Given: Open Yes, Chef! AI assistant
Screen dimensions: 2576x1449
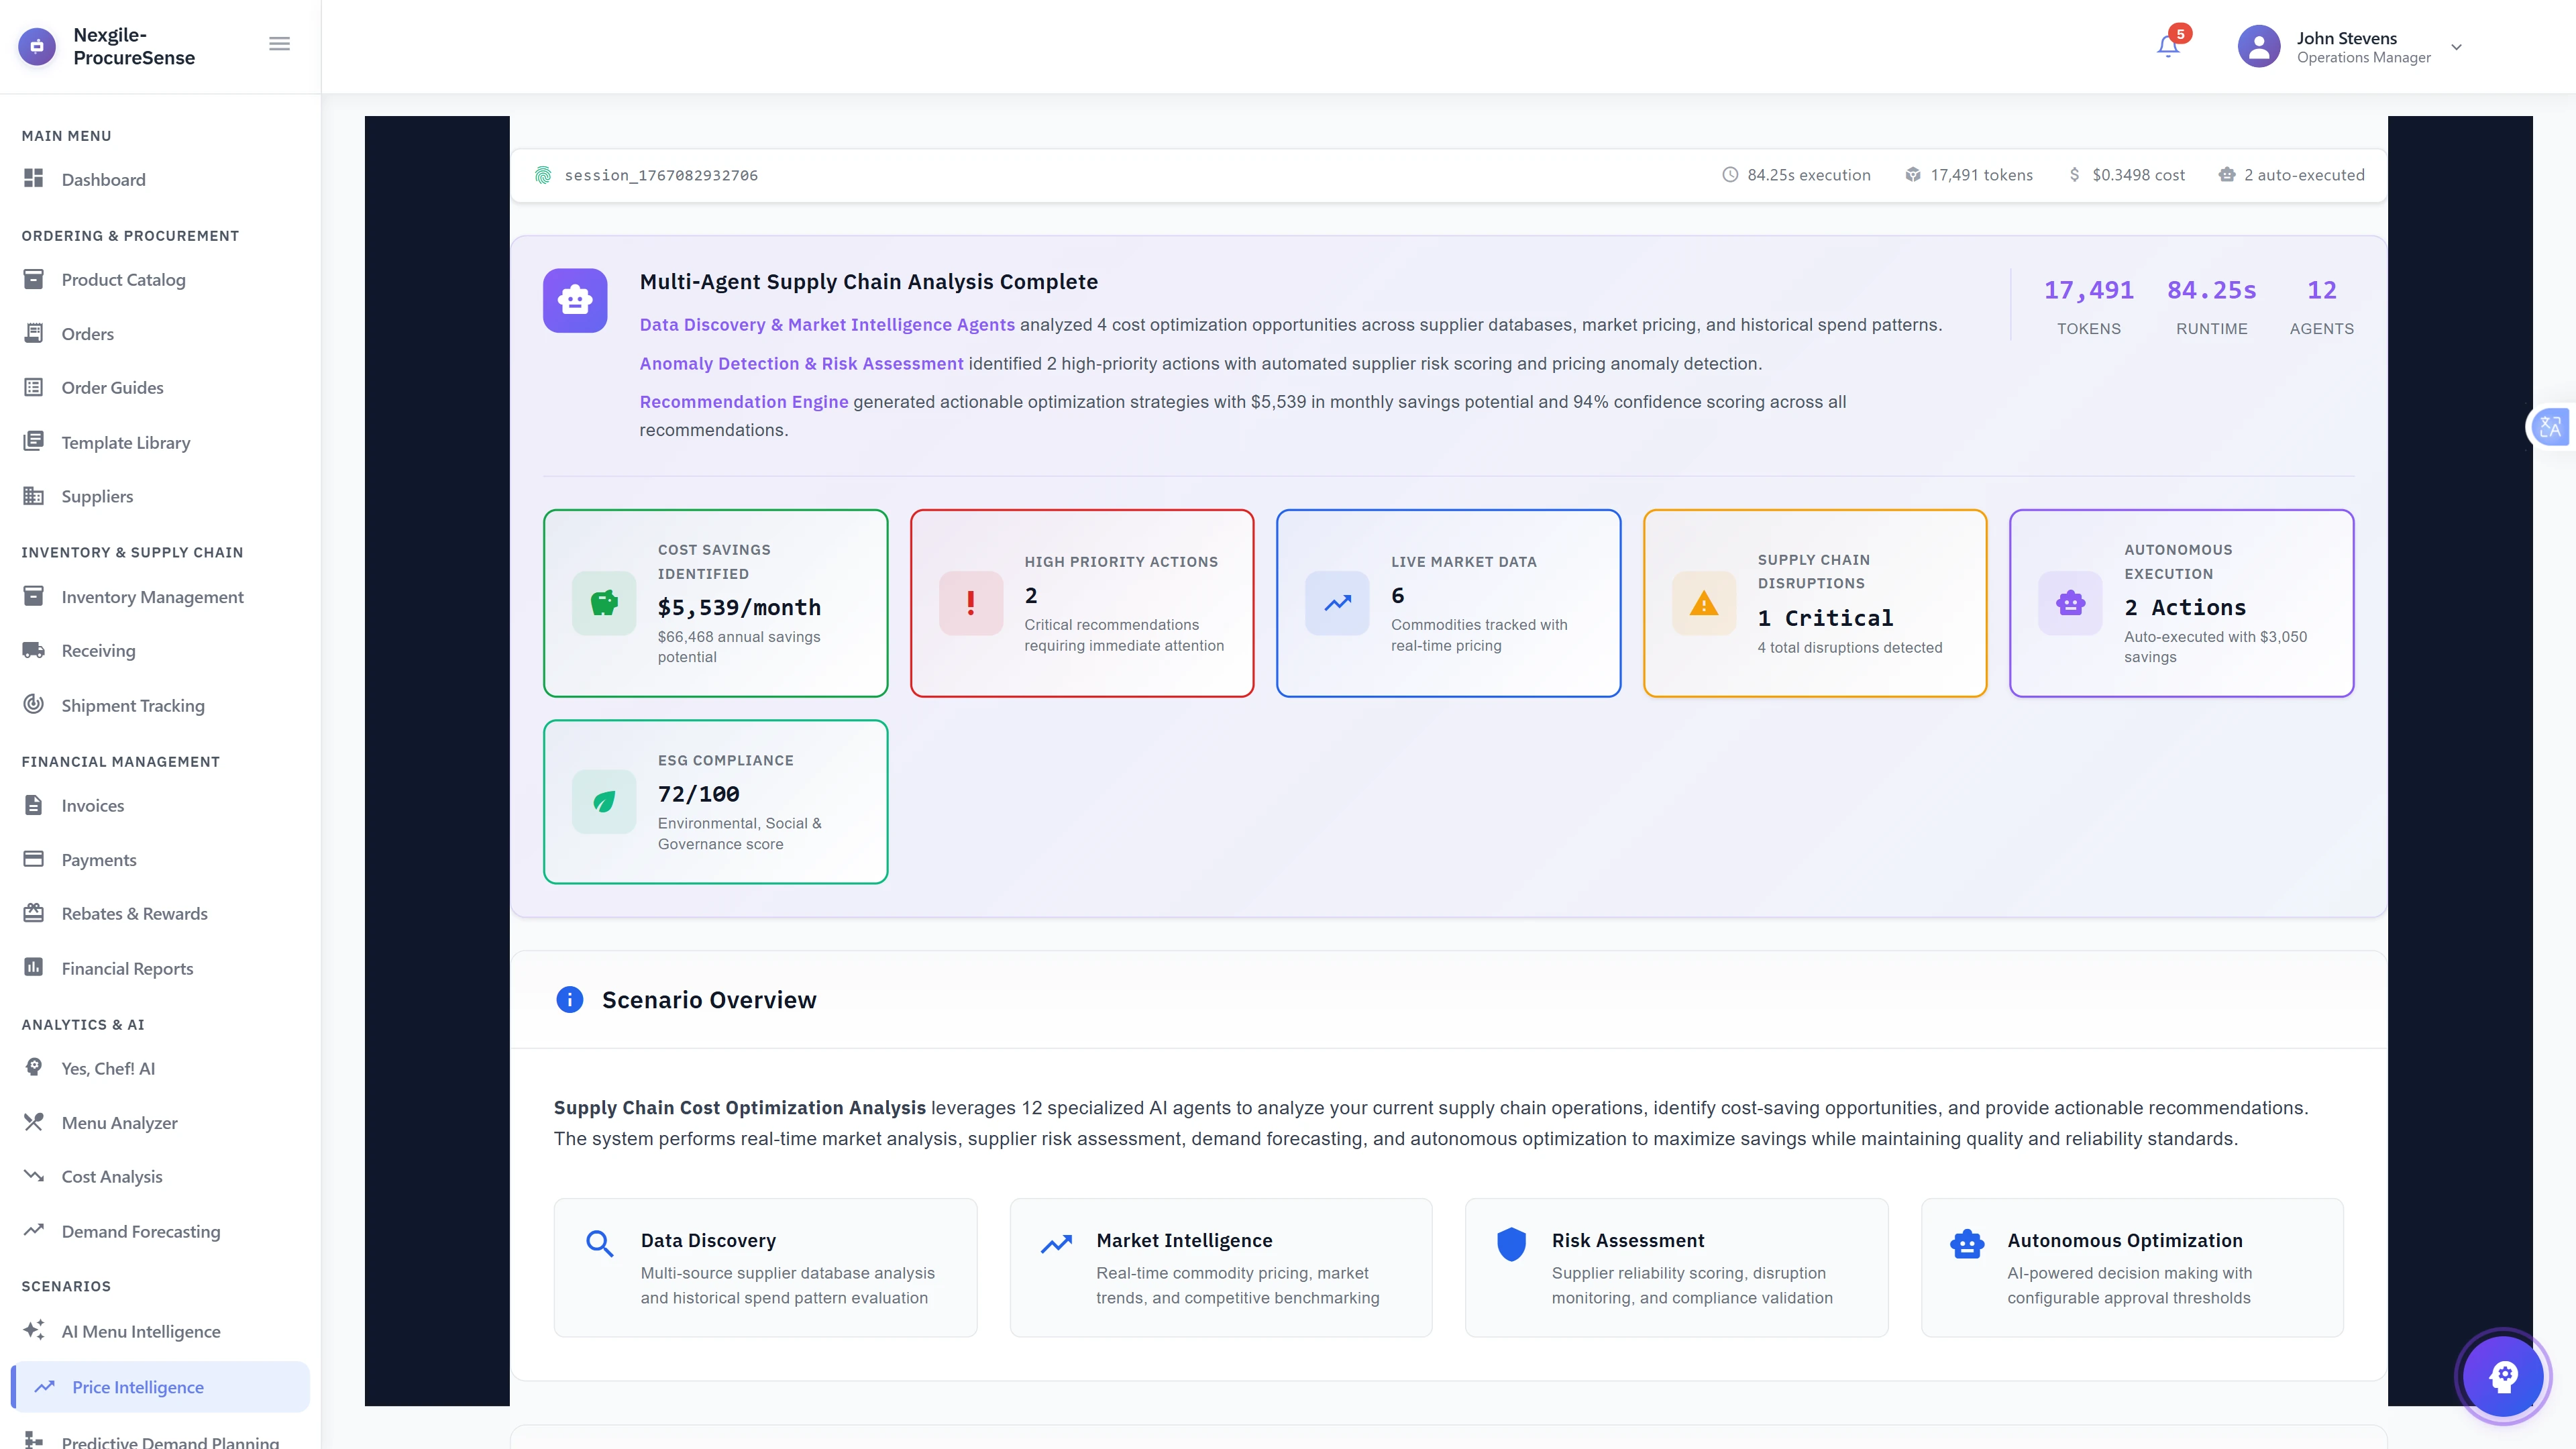Looking at the screenshot, I should click(108, 1067).
